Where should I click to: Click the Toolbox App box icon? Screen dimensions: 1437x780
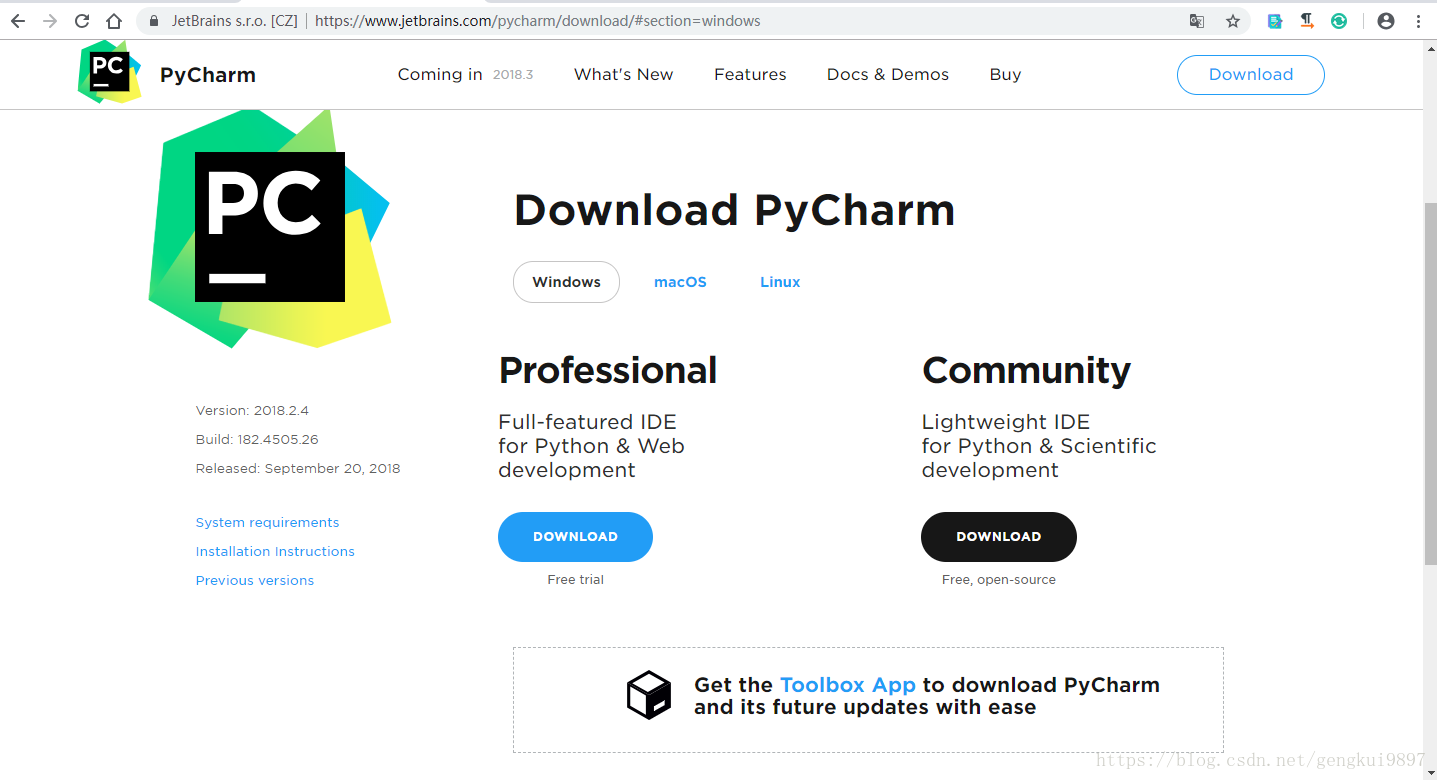648,695
